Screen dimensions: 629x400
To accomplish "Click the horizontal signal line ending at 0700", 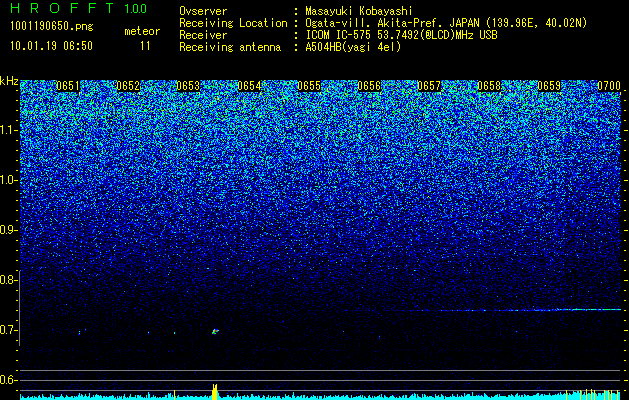I will click(485, 310).
